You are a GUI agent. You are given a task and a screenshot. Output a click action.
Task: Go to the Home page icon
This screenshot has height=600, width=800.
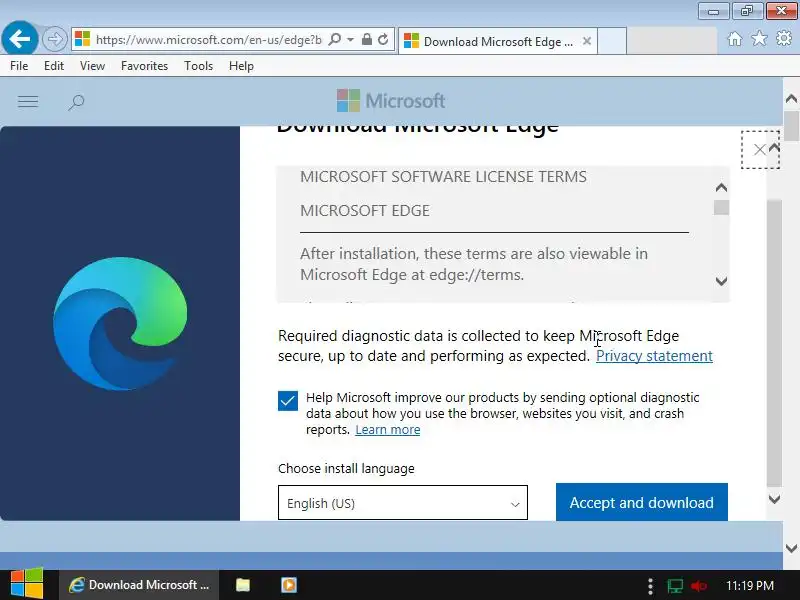[735, 39]
